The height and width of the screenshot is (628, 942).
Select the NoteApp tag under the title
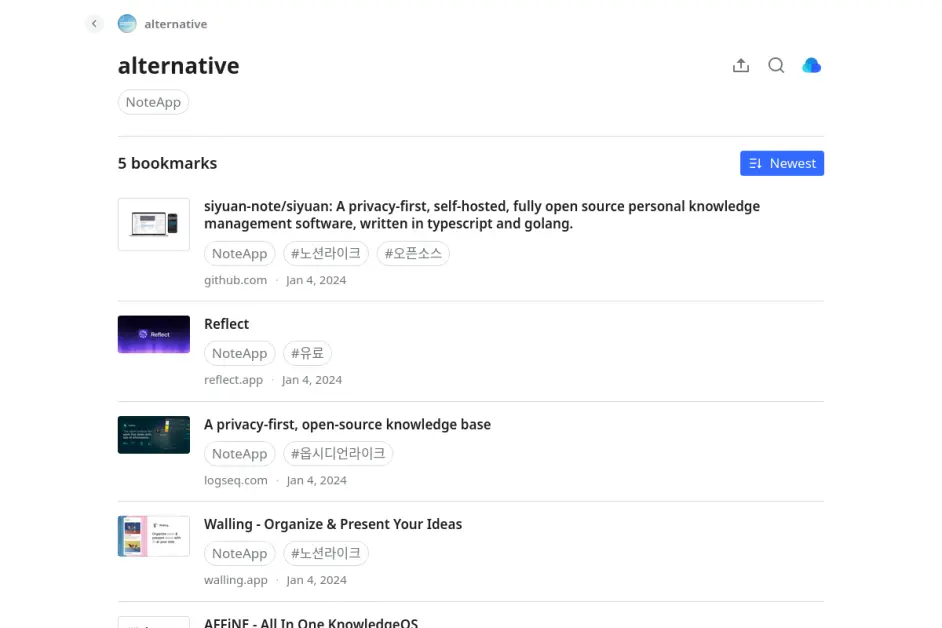point(153,102)
